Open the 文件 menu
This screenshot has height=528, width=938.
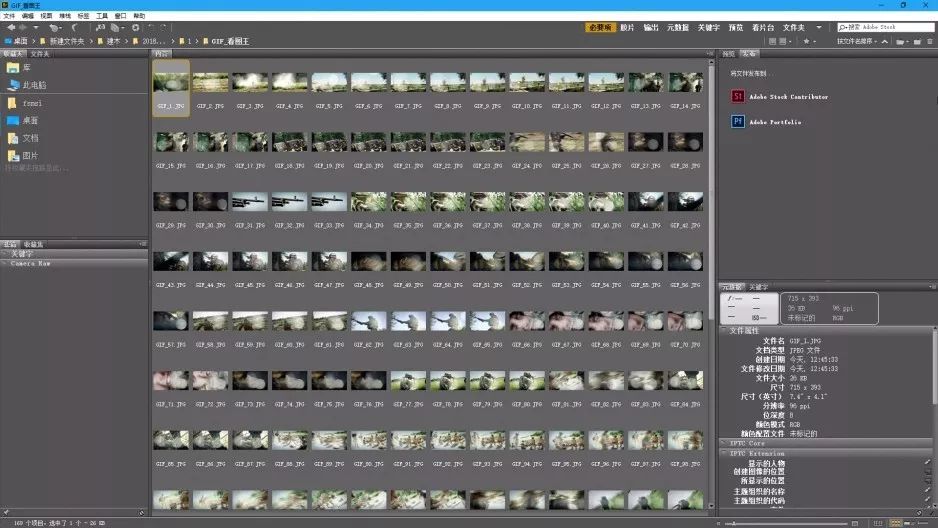coord(9,16)
